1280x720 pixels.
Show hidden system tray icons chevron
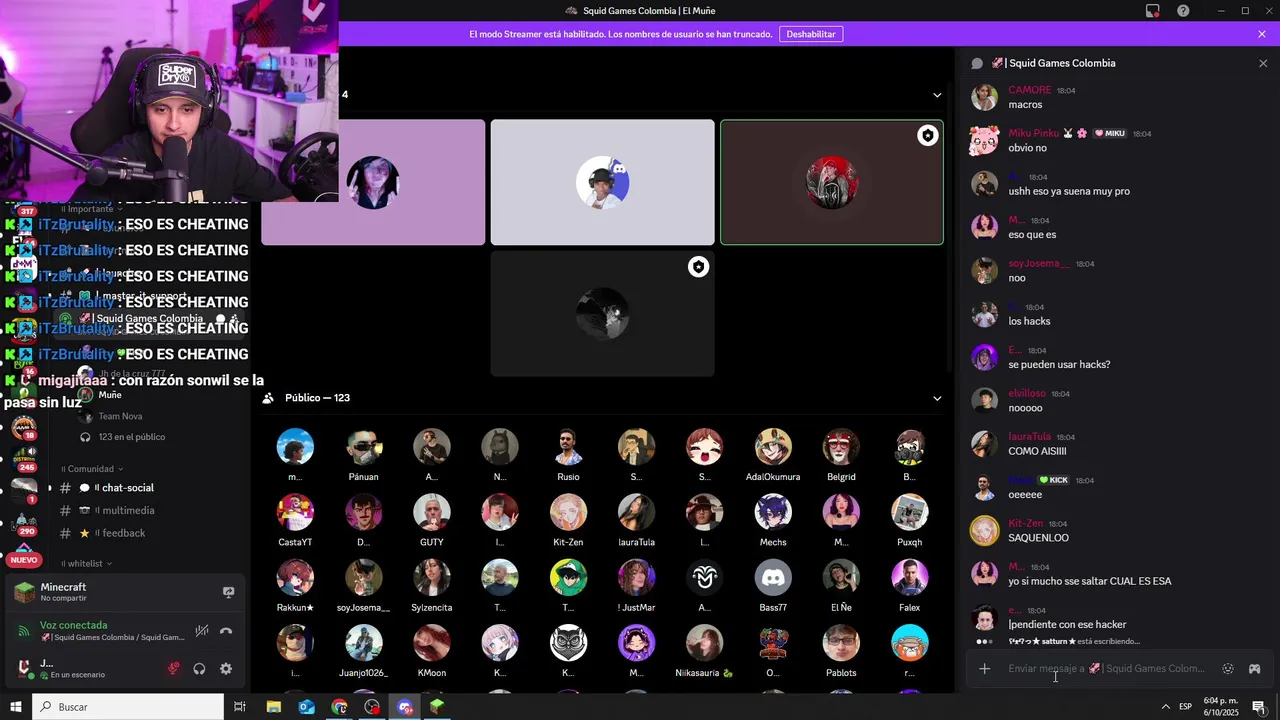[x=1165, y=707]
